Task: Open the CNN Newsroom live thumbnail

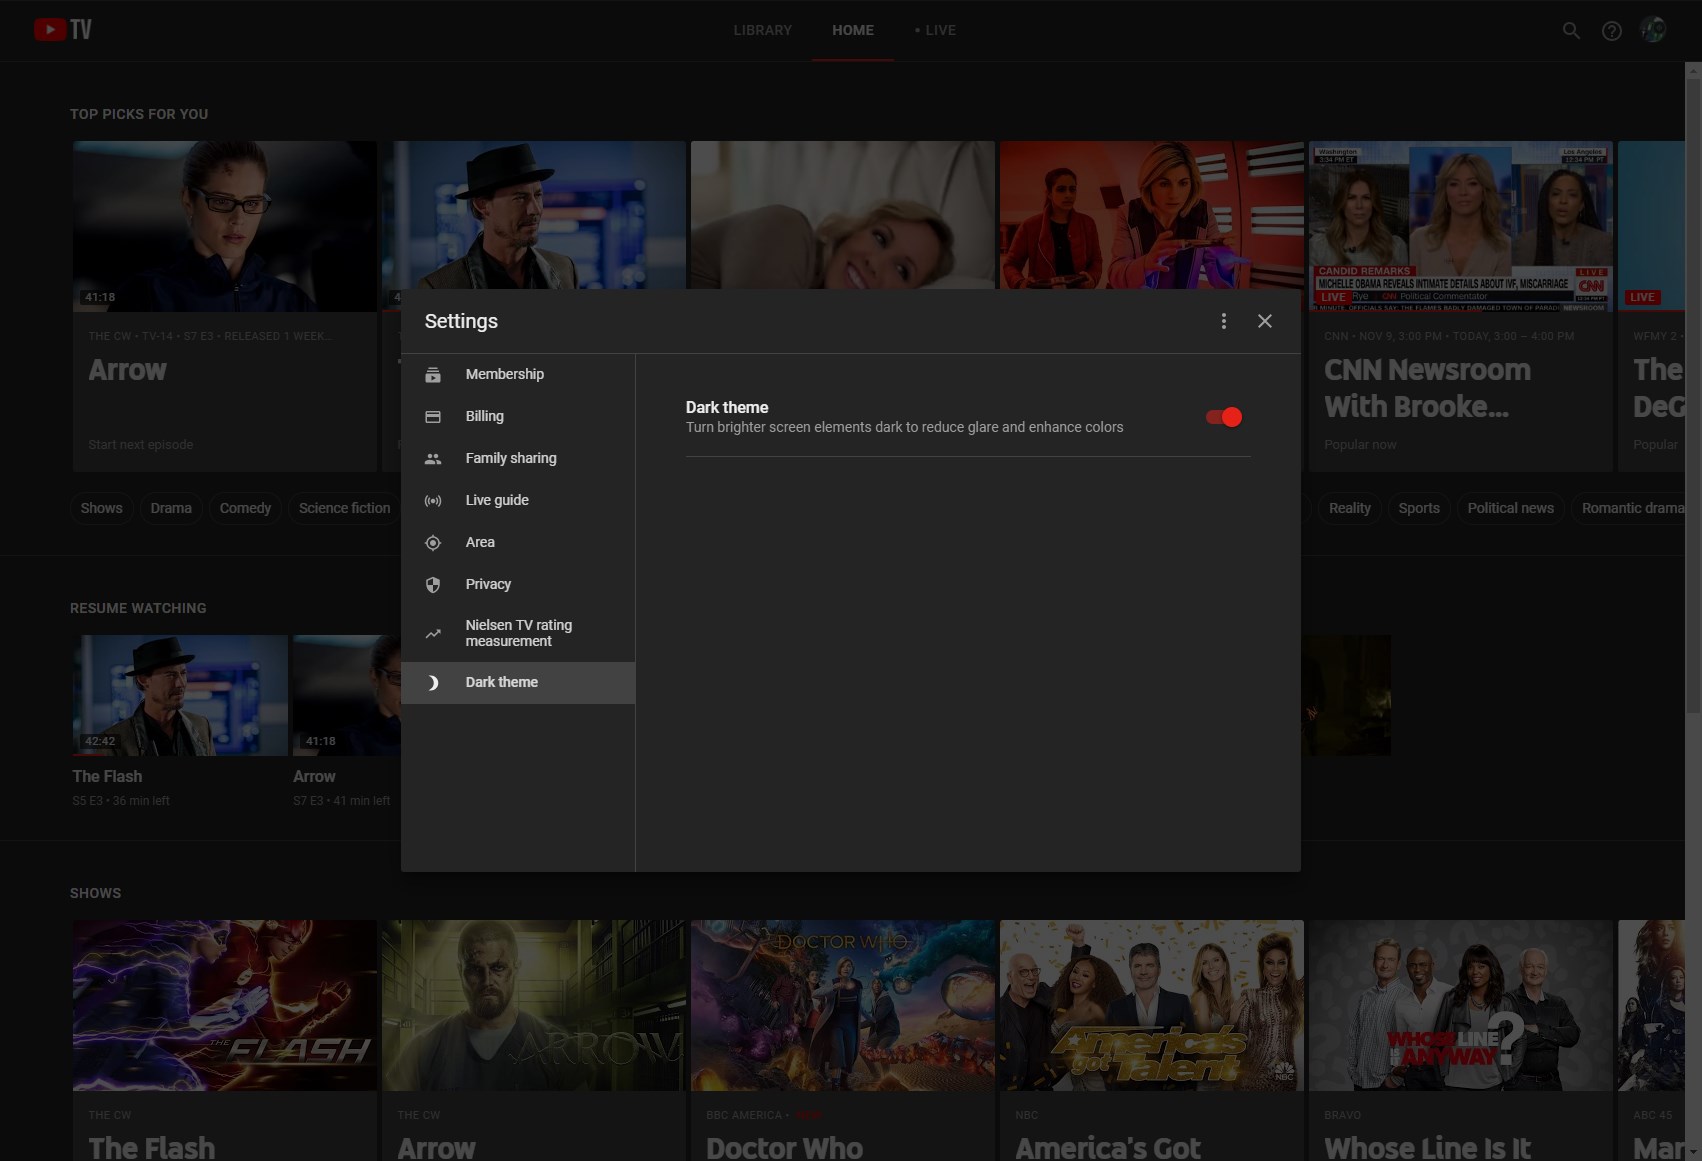Action: coord(1460,226)
